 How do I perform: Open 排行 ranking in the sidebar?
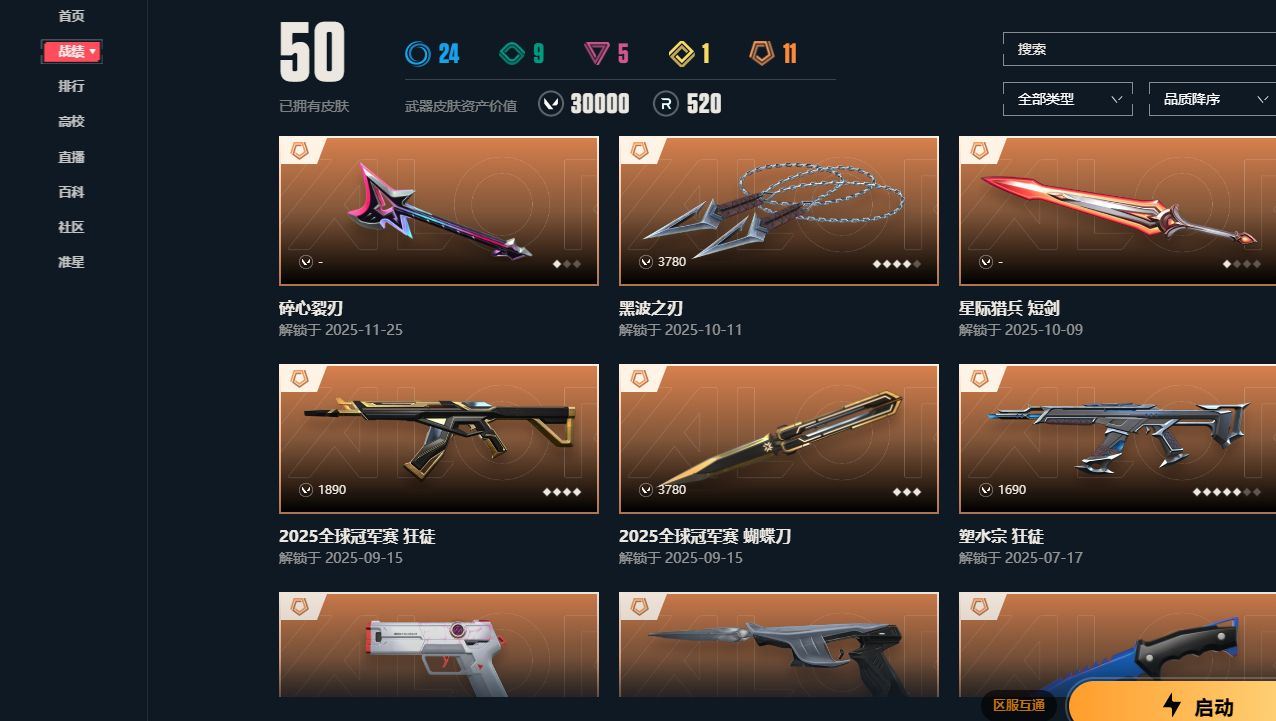click(x=71, y=86)
